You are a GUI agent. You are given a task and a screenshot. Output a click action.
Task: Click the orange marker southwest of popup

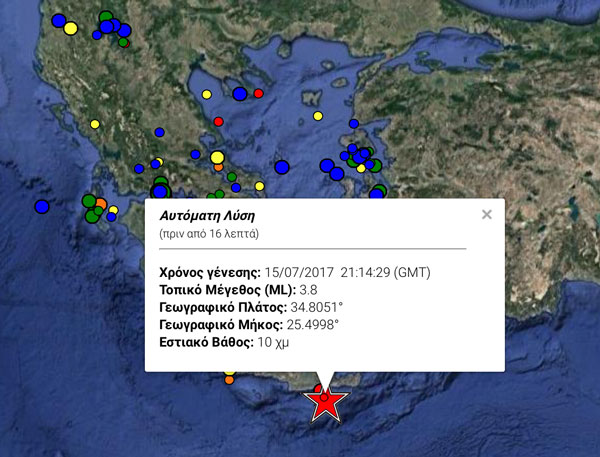coord(229,380)
